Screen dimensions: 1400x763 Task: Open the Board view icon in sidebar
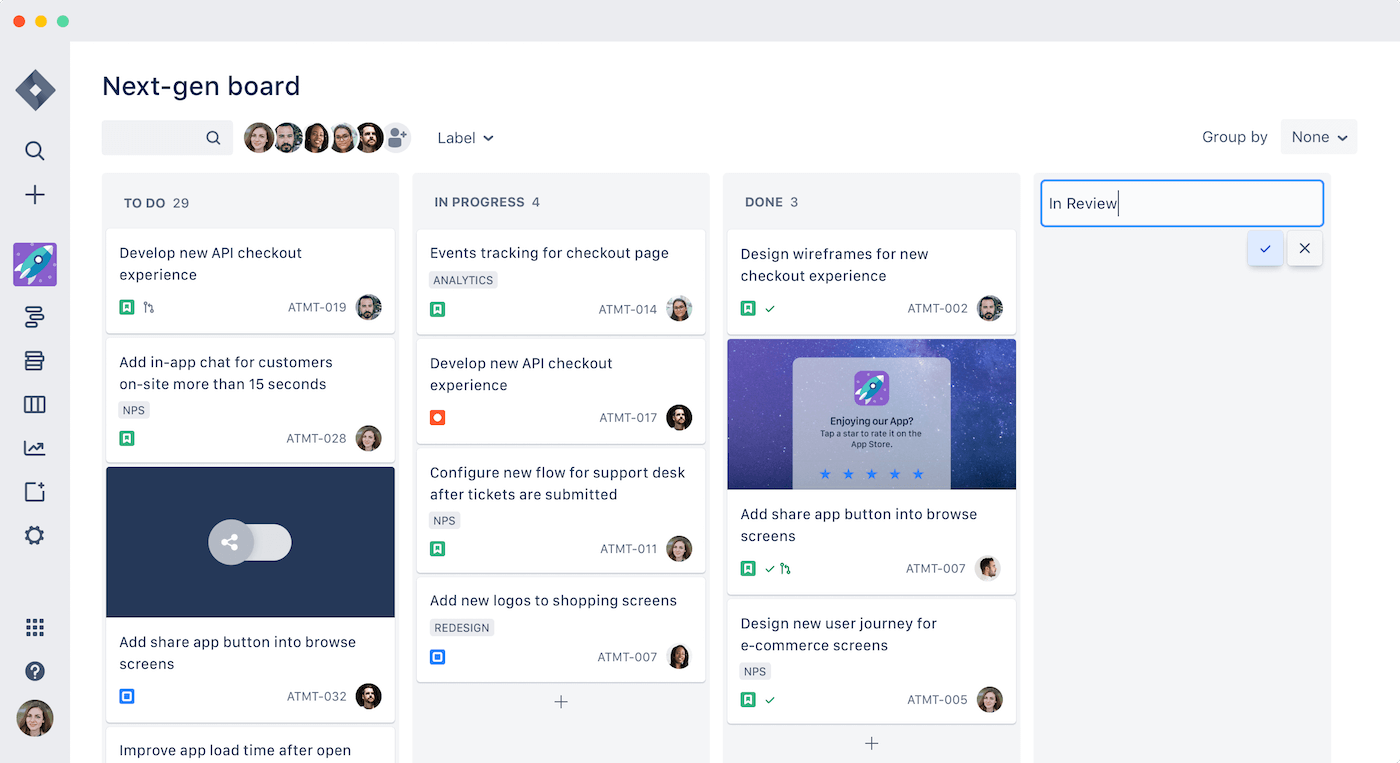(34, 404)
